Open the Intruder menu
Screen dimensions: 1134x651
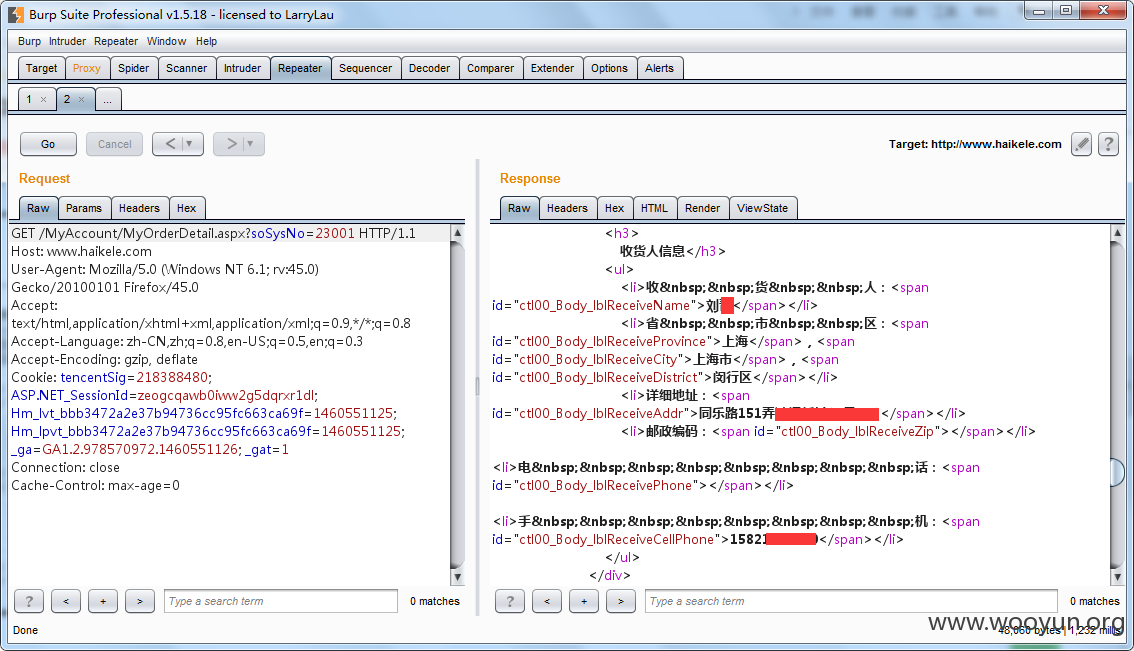(67, 41)
